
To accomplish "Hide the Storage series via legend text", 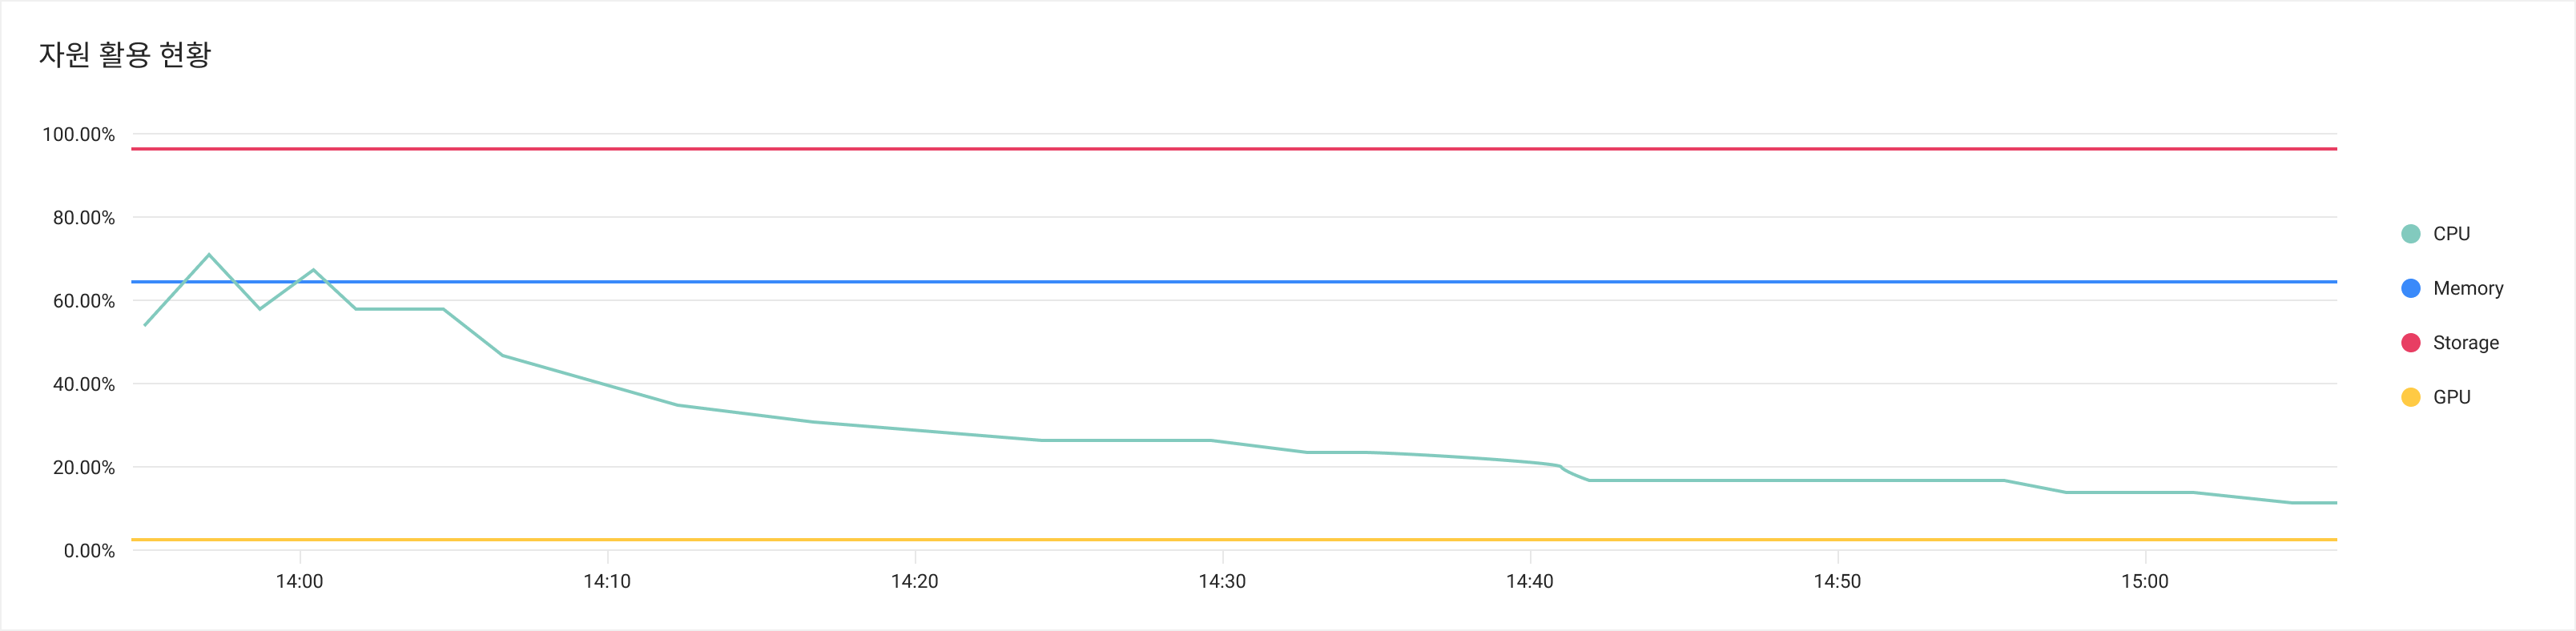I will point(2465,343).
